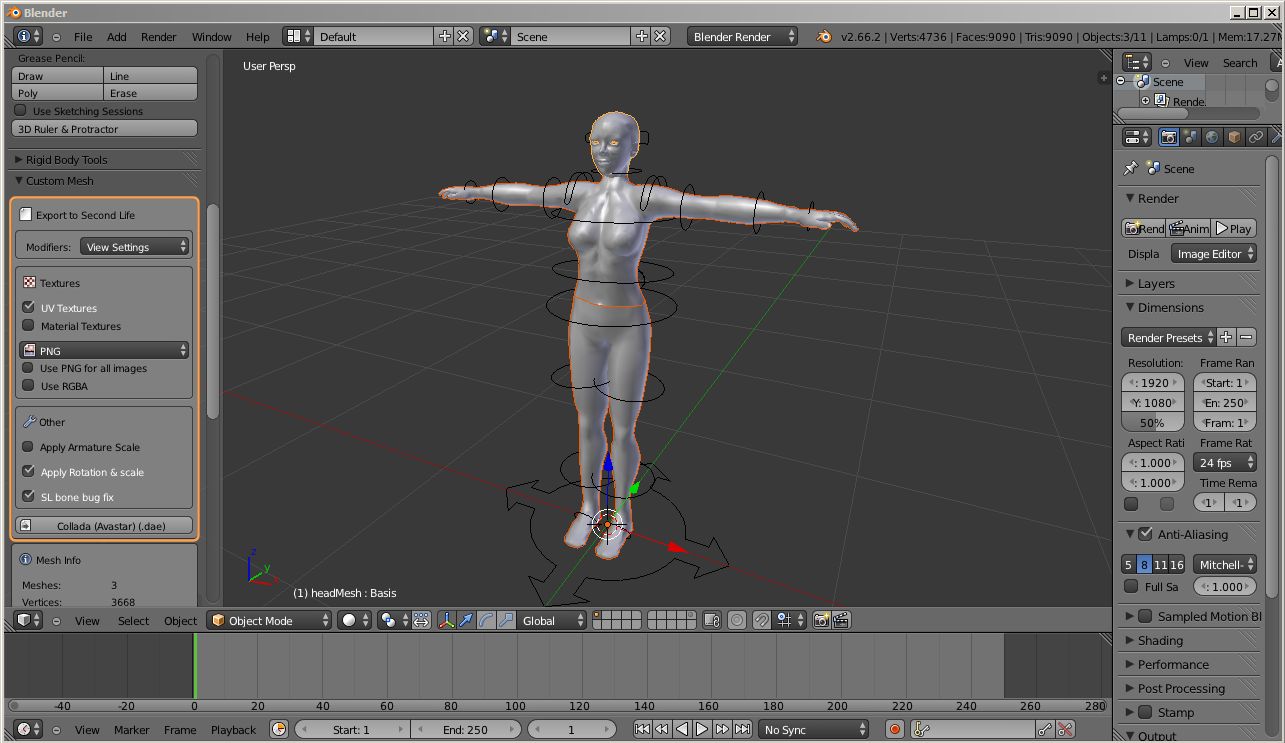Open the Blender Render engine dropdown
Image resolution: width=1285 pixels, height=743 pixels.
tap(743, 36)
